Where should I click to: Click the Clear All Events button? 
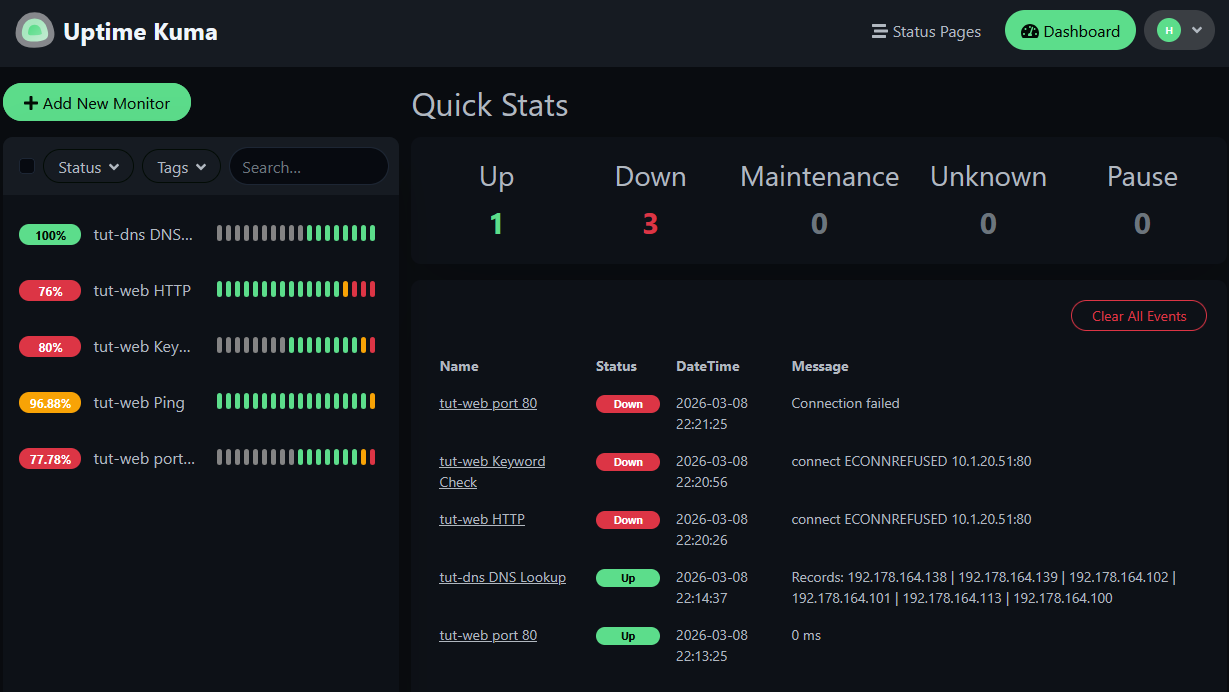pos(1138,315)
